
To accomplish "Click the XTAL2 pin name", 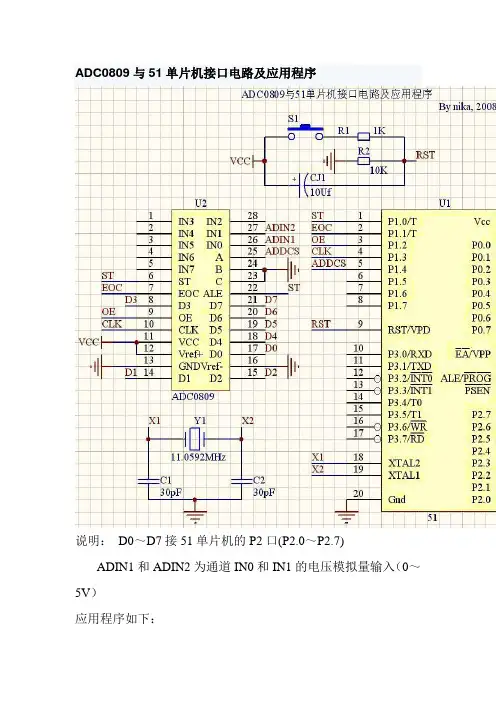I will (x=404, y=463).
